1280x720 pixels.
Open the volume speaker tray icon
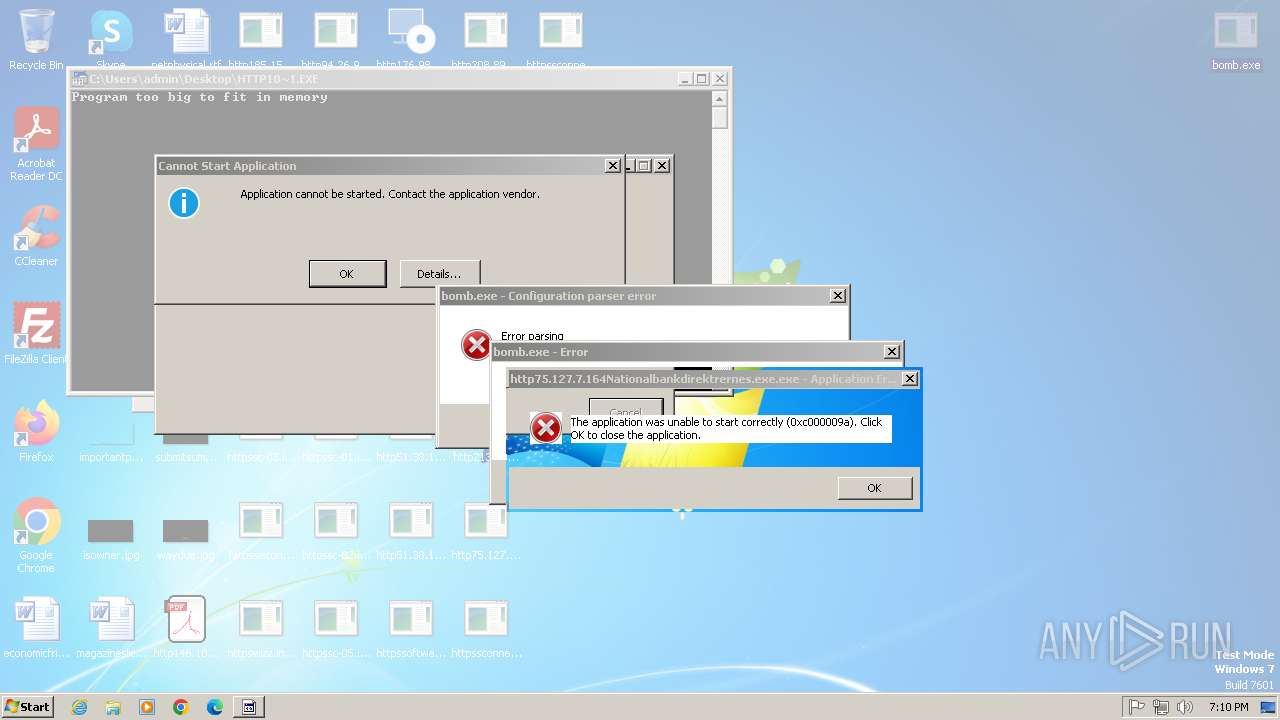tap(1185, 707)
